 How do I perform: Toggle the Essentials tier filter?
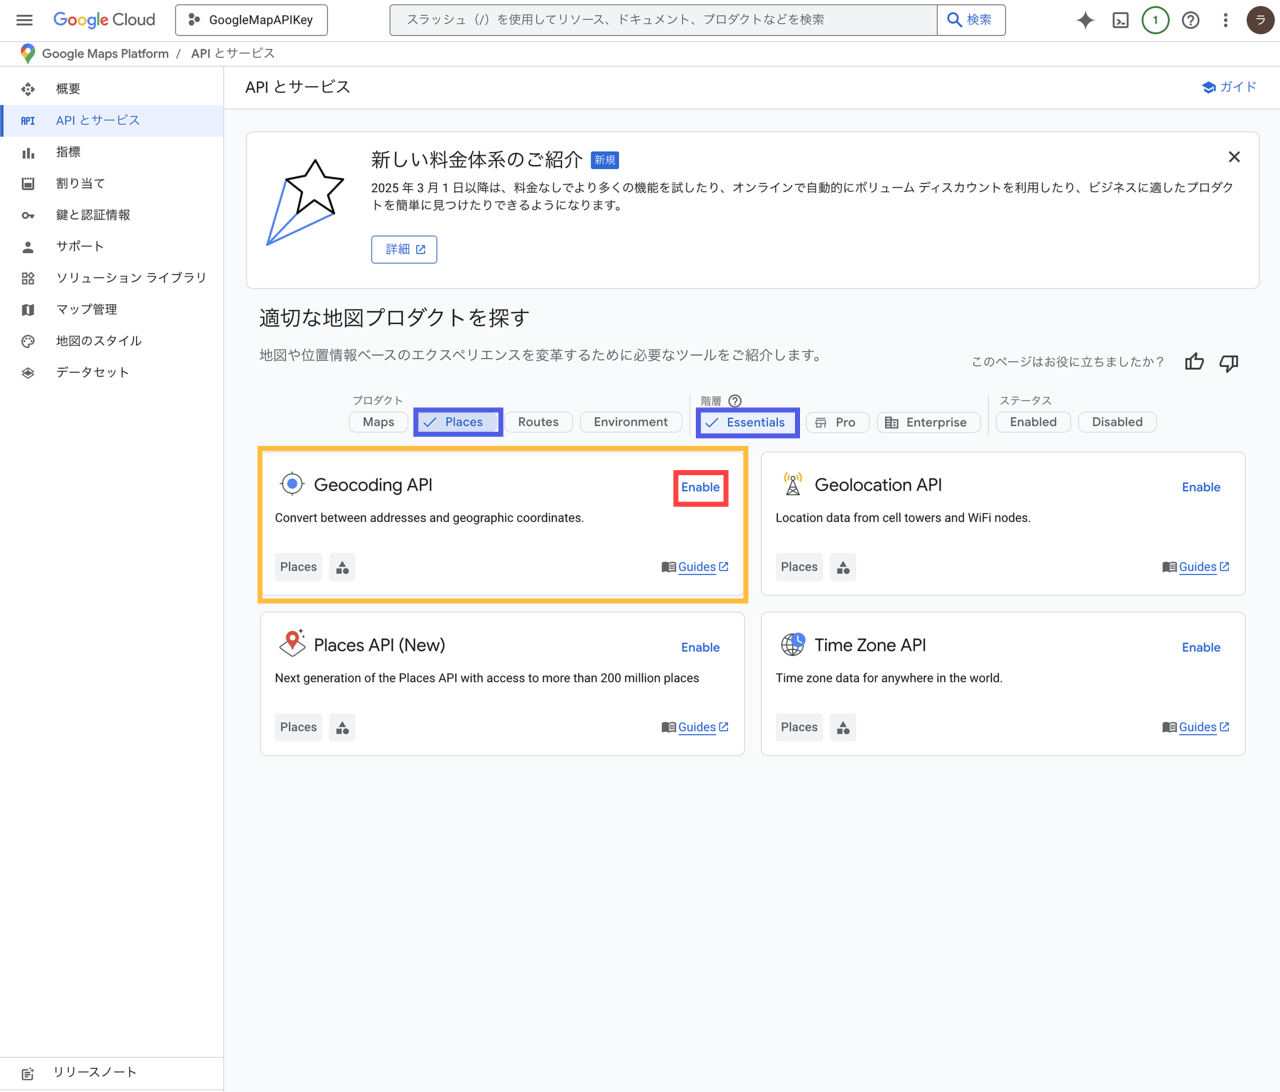(747, 423)
